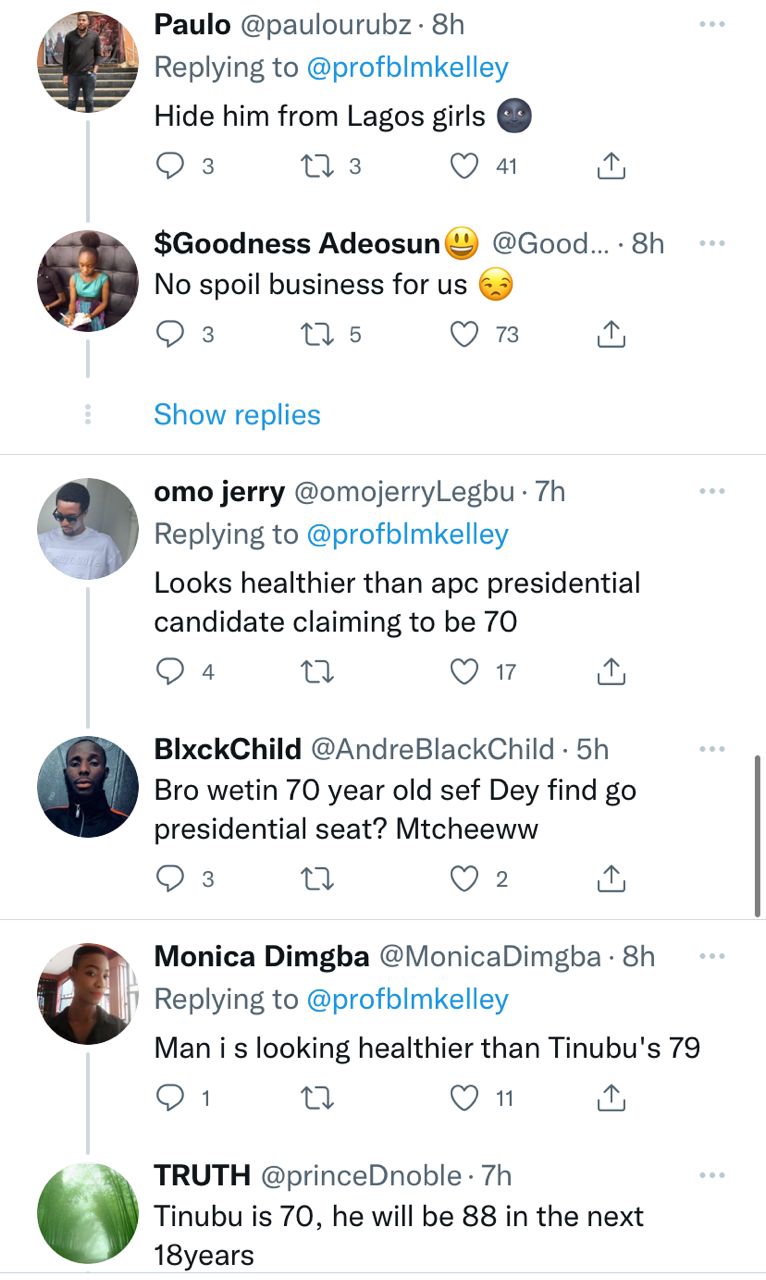Share omo jerry's tweet
Viewport: 766px width, 1280px height.
610,672
